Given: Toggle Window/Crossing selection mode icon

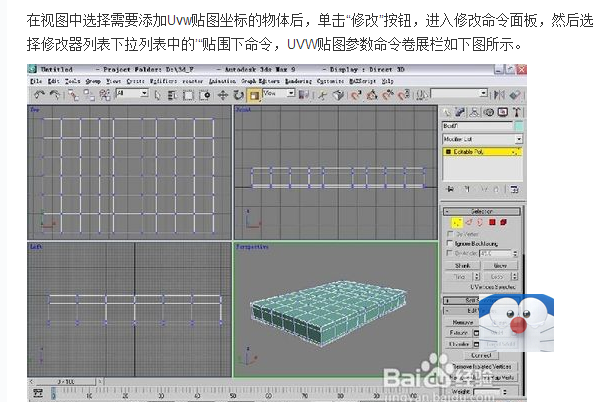Looking at the screenshot, I should (204, 95).
